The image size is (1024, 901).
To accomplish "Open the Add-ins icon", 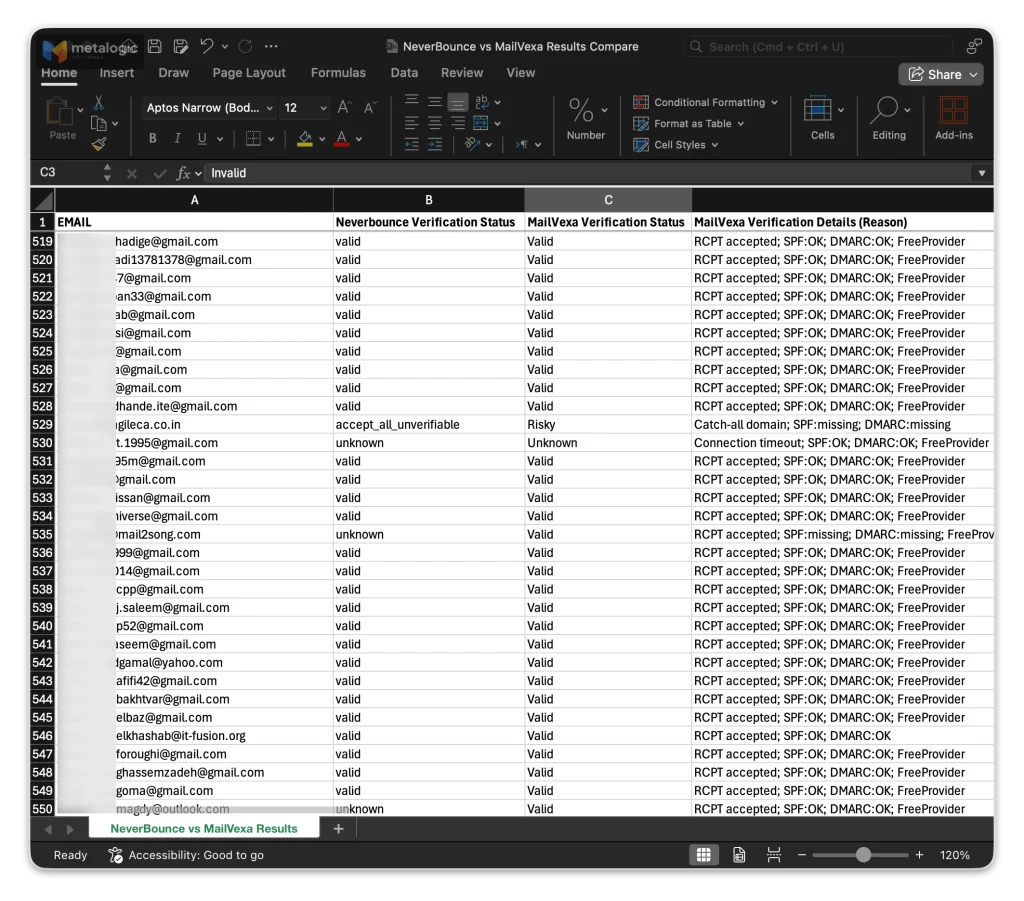I will (953, 110).
